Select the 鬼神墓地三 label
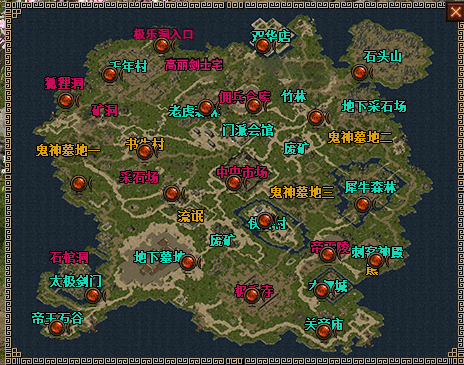 pos(302,192)
